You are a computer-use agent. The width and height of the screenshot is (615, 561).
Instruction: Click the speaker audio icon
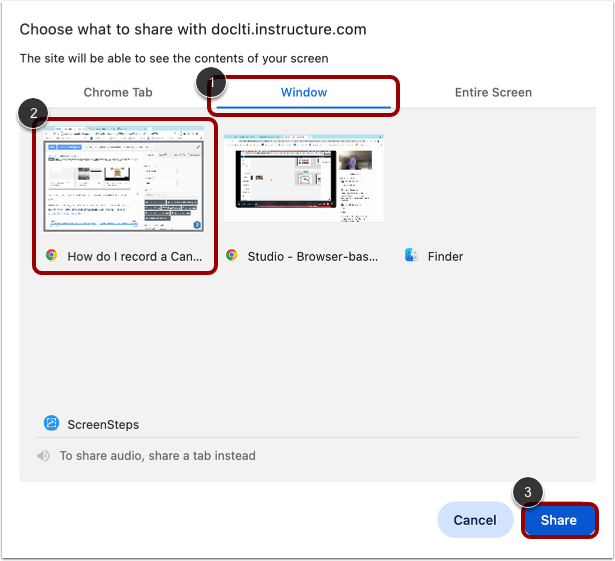(x=43, y=456)
